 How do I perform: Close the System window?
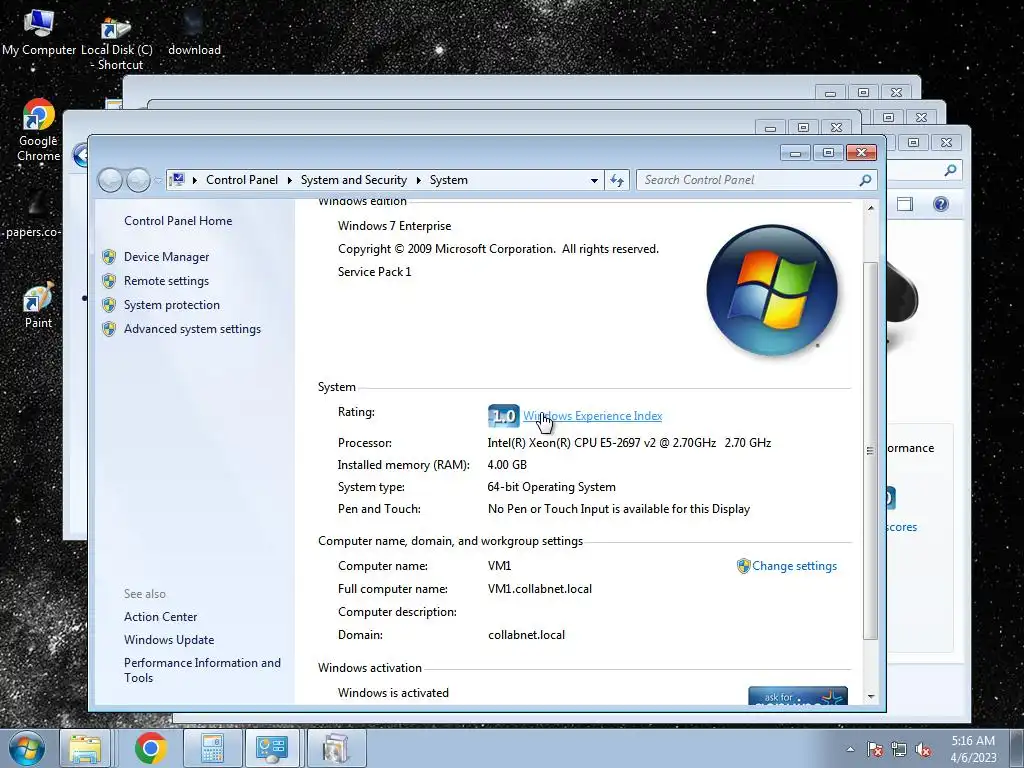tap(861, 153)
